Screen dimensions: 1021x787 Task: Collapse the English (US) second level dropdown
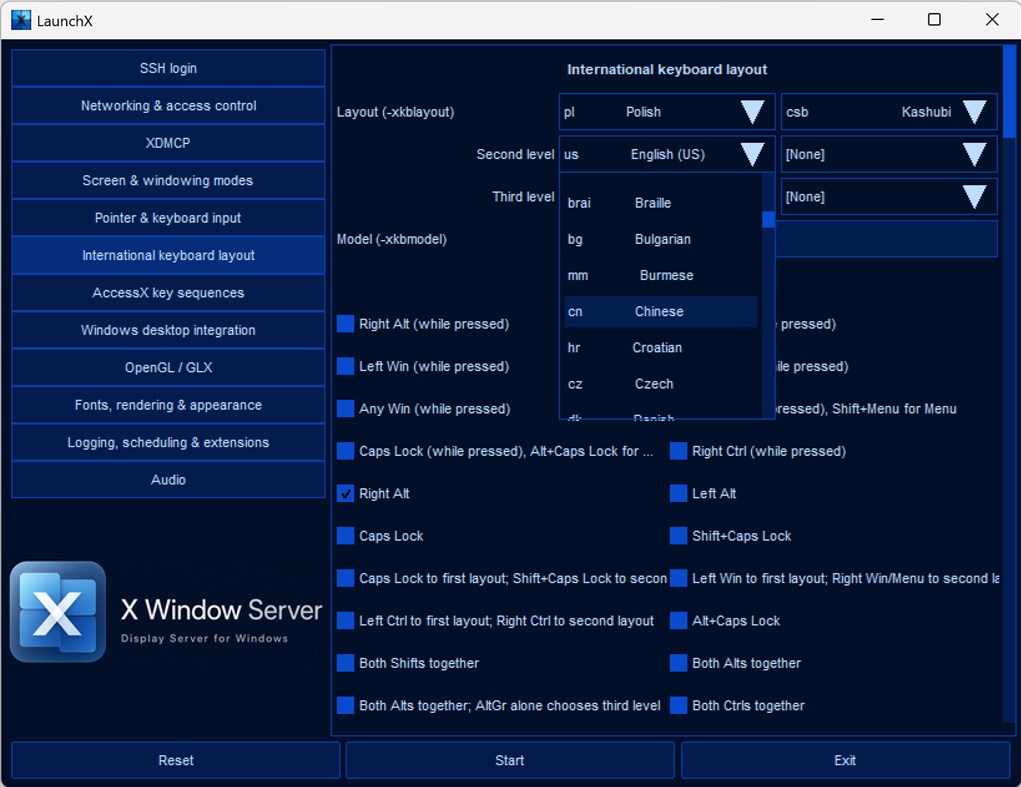tap(667, 154)
